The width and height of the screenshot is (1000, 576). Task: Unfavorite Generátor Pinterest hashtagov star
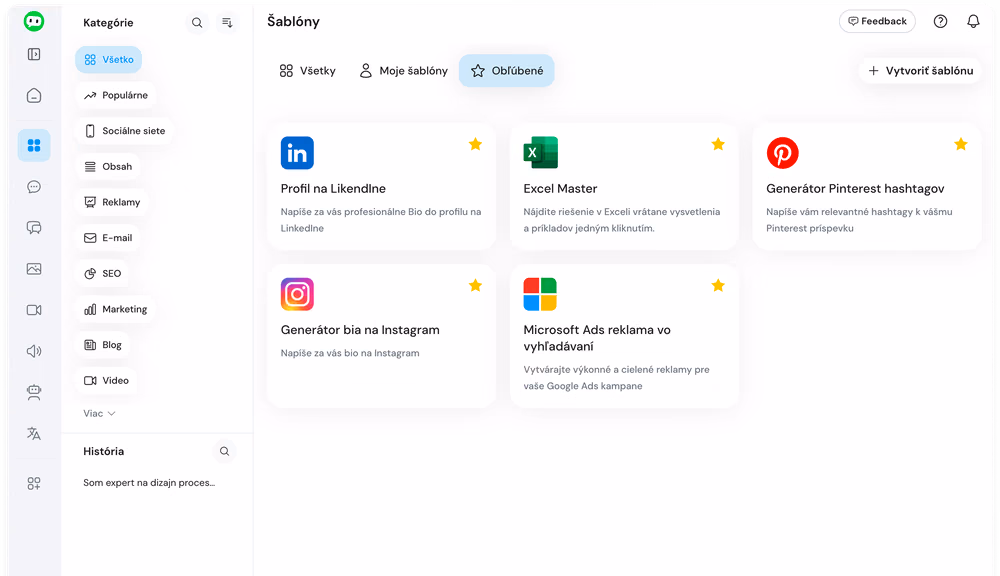click(x=960, y=144)
